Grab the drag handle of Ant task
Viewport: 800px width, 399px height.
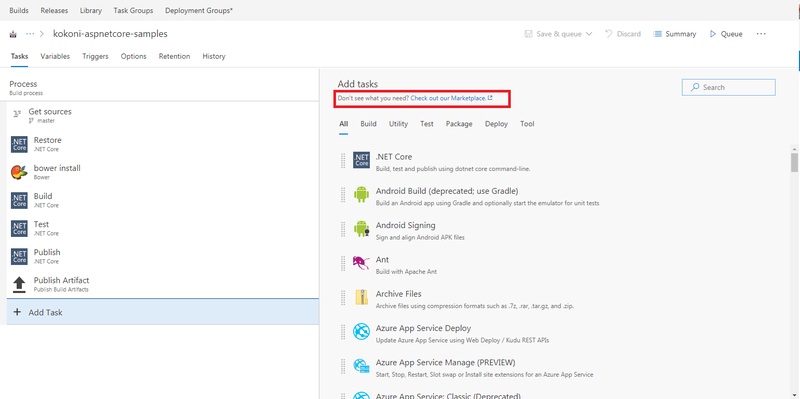click(343, 263)
